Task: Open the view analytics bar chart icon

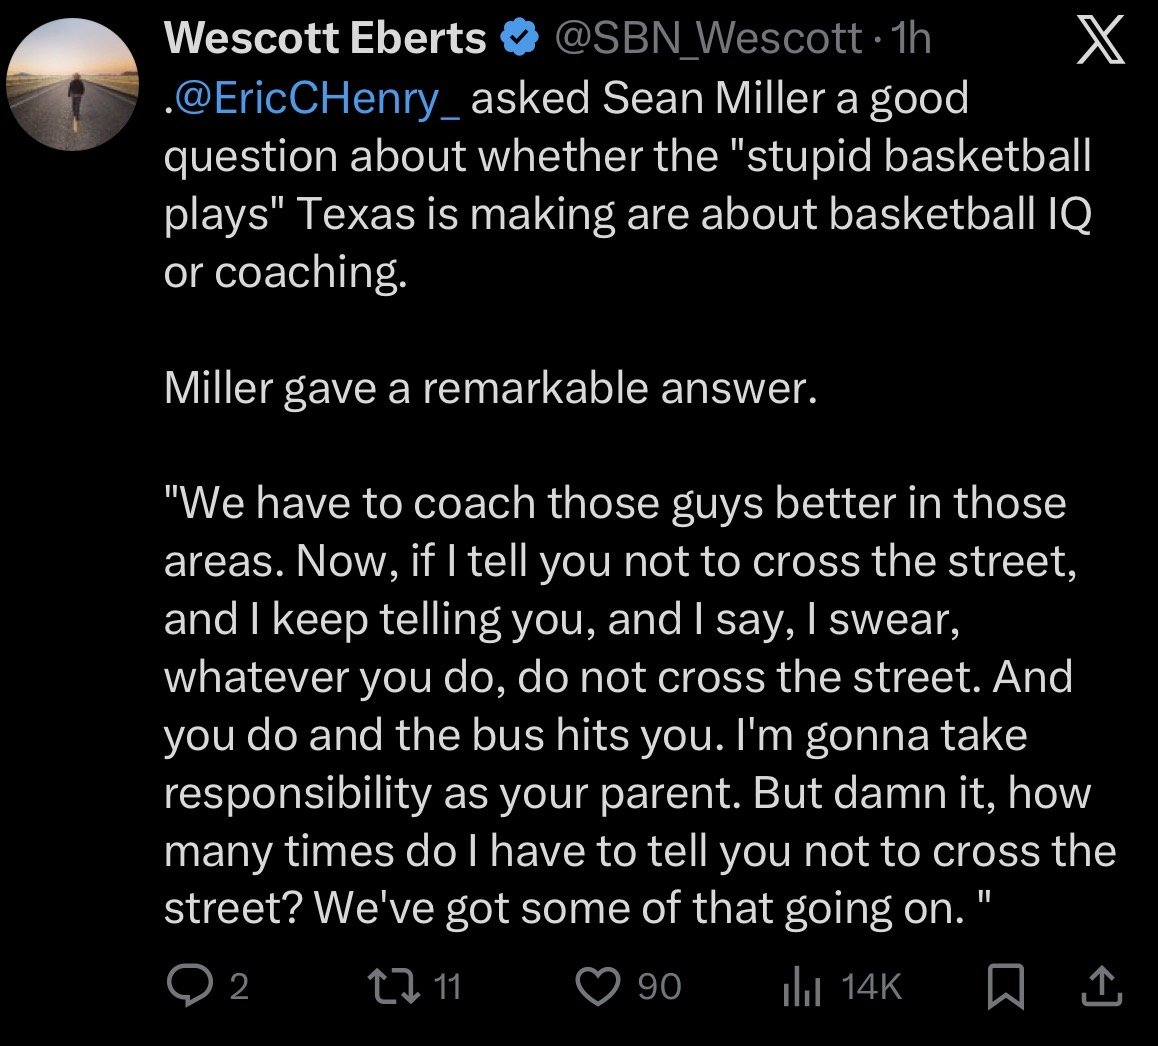Action: tap(802, 988)
